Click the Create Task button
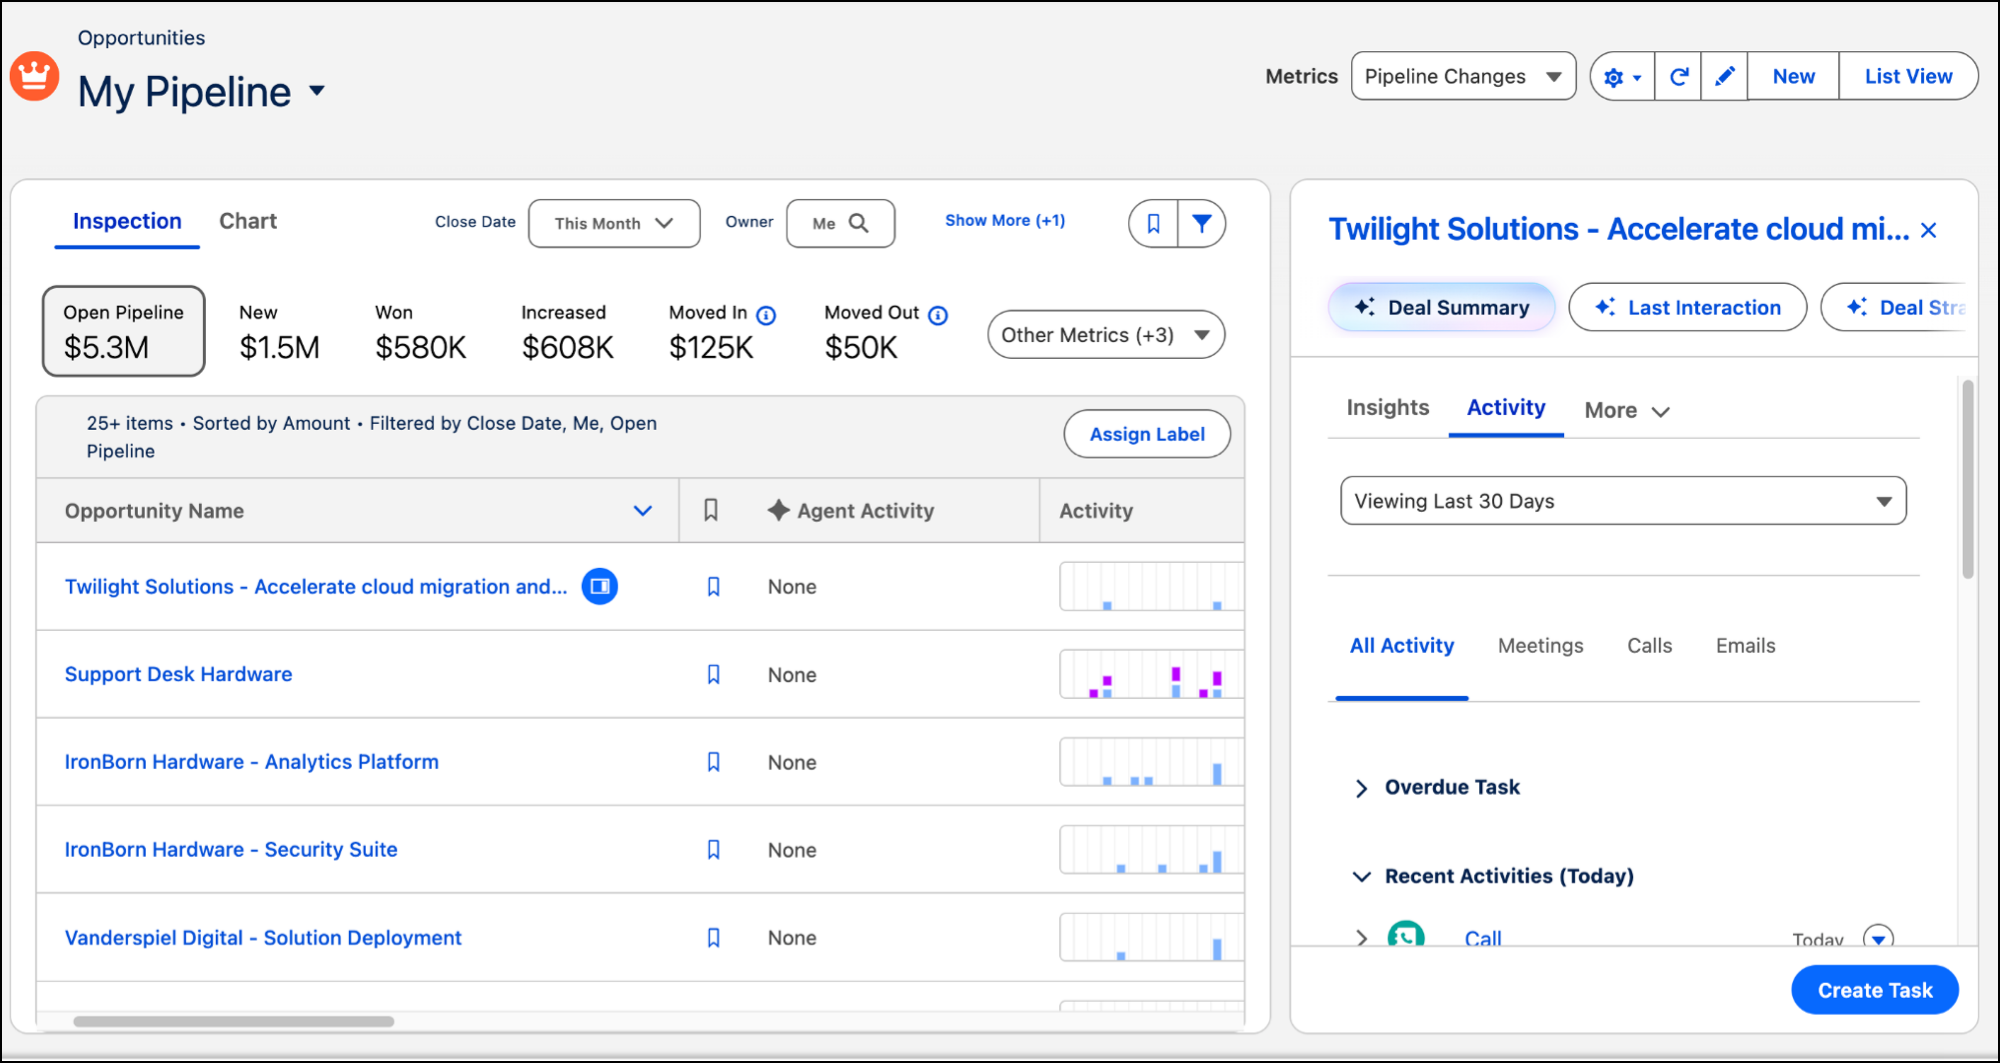 point(1875,990)
